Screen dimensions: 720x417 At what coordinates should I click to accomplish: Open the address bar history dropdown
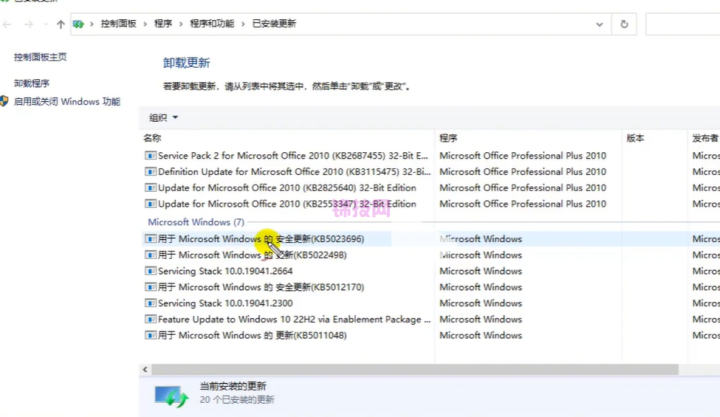(x=599, y=24)
